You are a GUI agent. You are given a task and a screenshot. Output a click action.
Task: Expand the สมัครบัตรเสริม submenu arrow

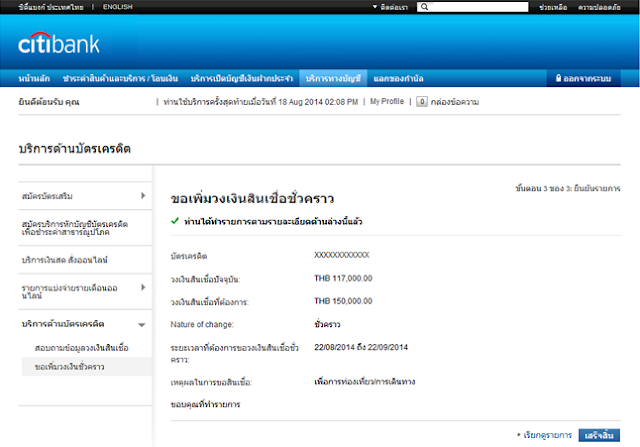pos(143,196)
